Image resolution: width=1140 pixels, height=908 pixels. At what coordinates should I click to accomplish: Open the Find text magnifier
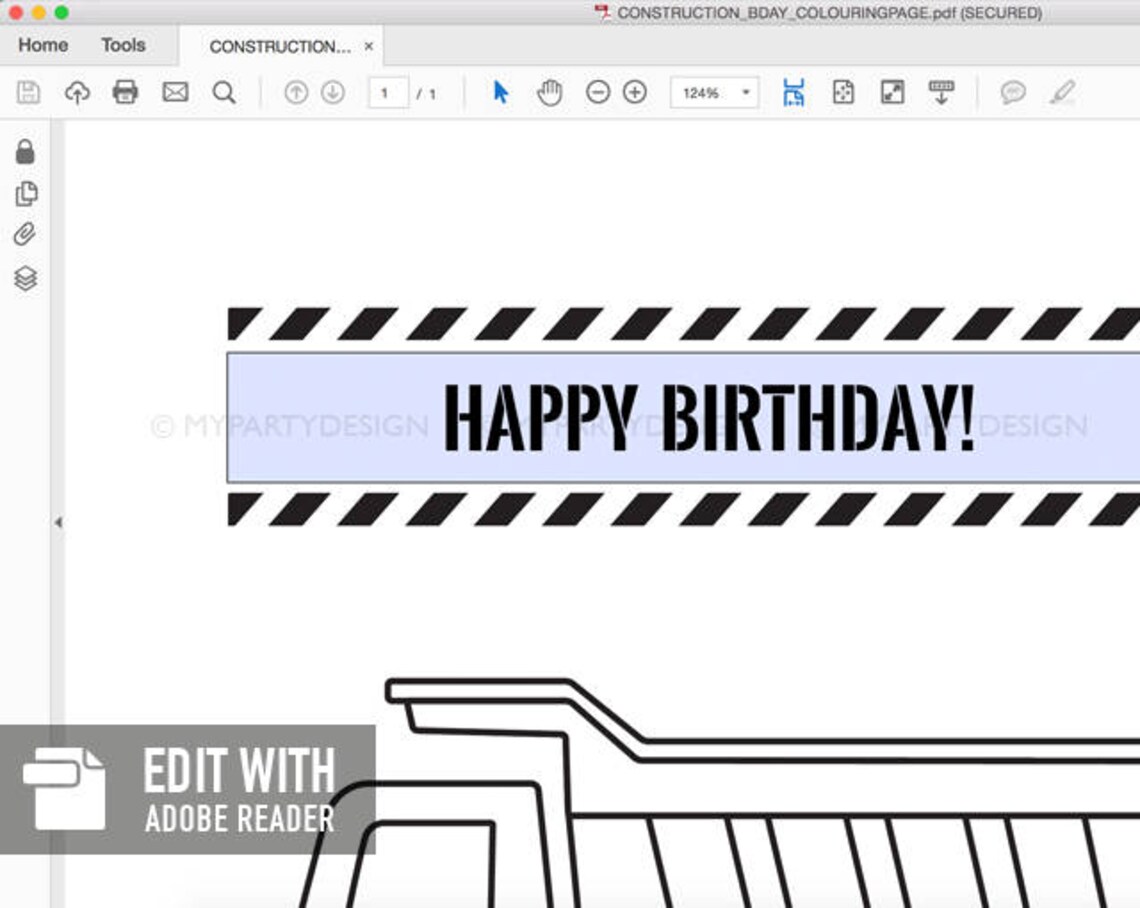tap(224, 92)
